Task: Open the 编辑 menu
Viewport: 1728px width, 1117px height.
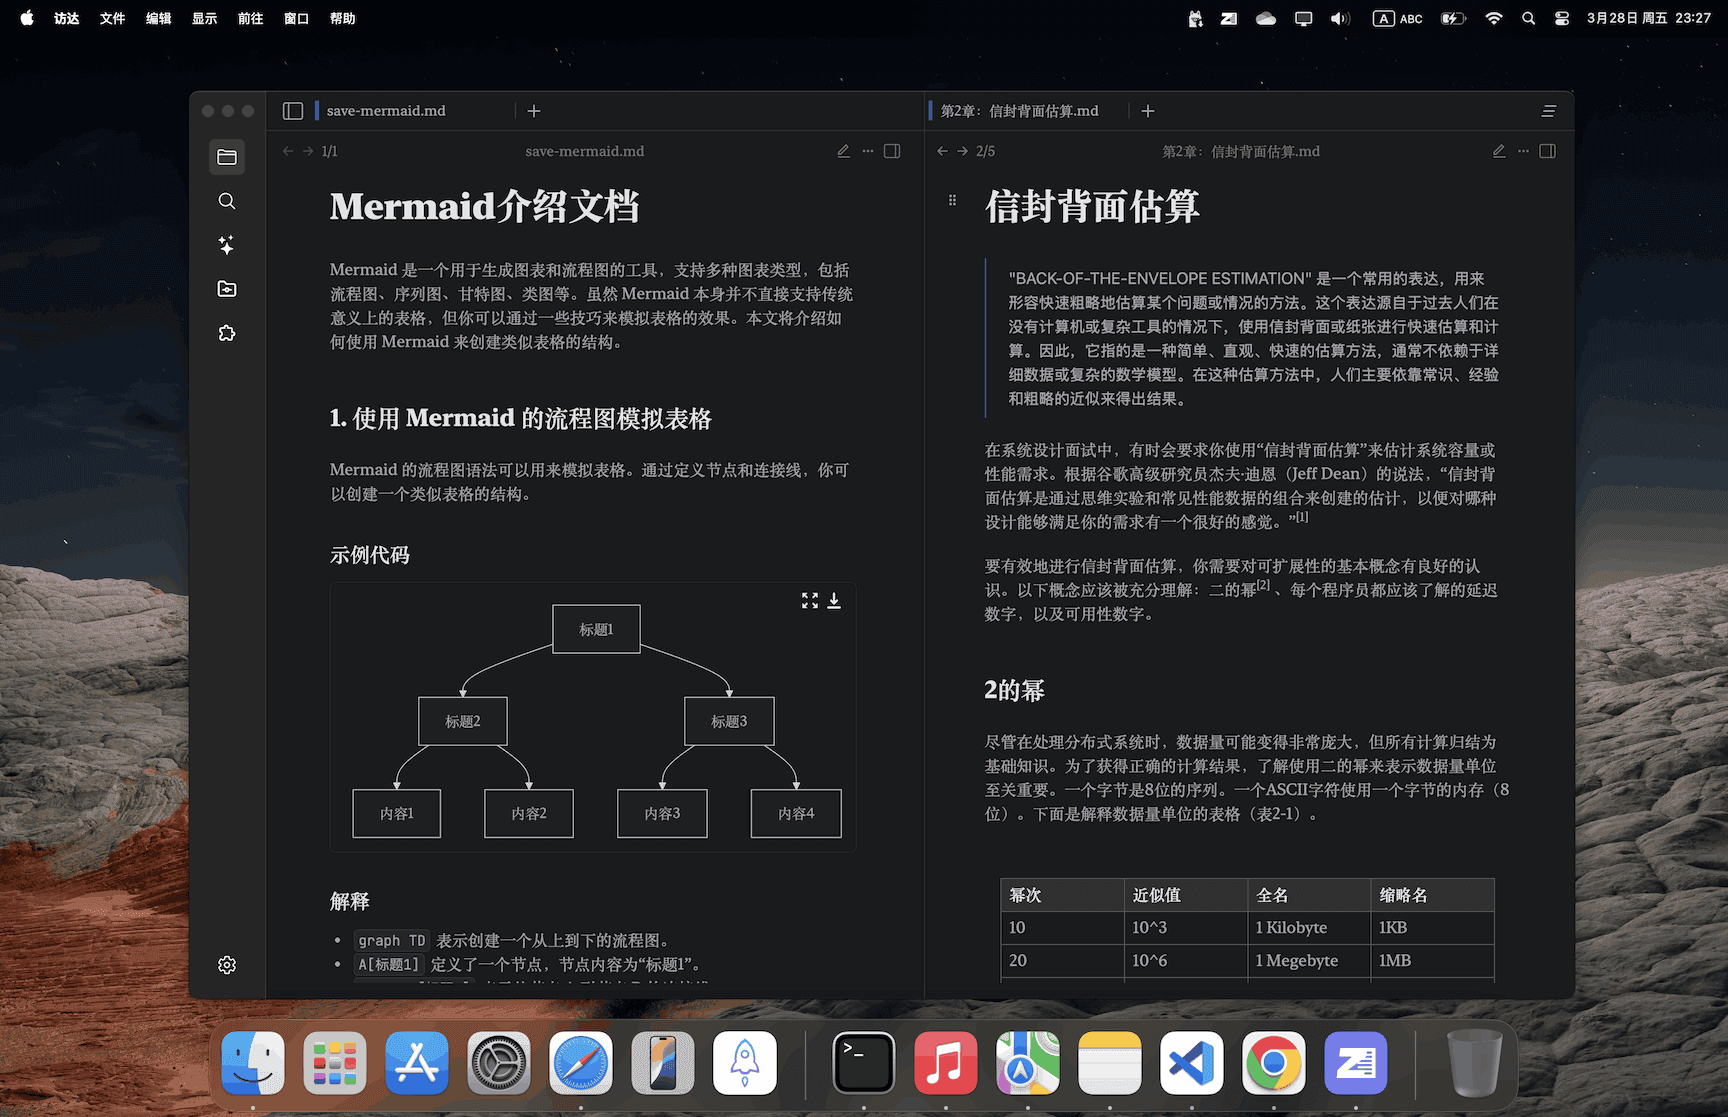Action: 159,18
